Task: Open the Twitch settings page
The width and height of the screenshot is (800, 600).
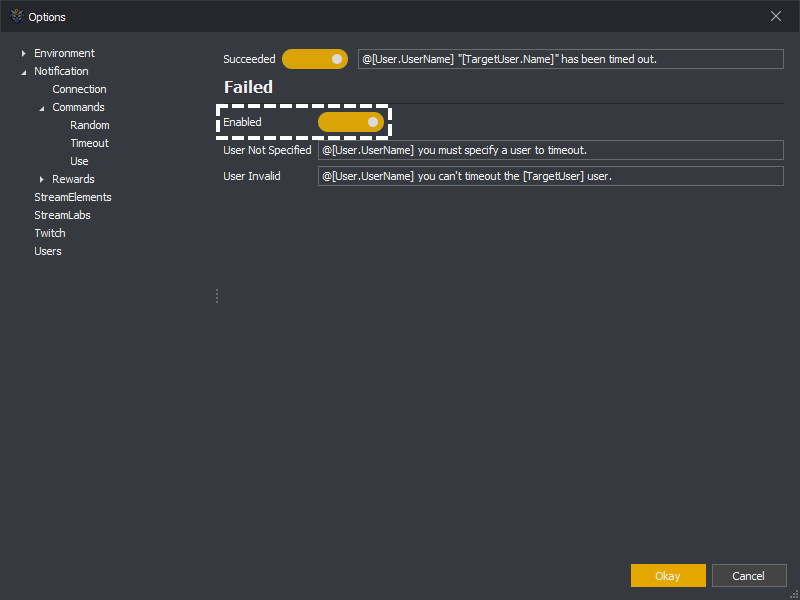Action: click(50, 233)
